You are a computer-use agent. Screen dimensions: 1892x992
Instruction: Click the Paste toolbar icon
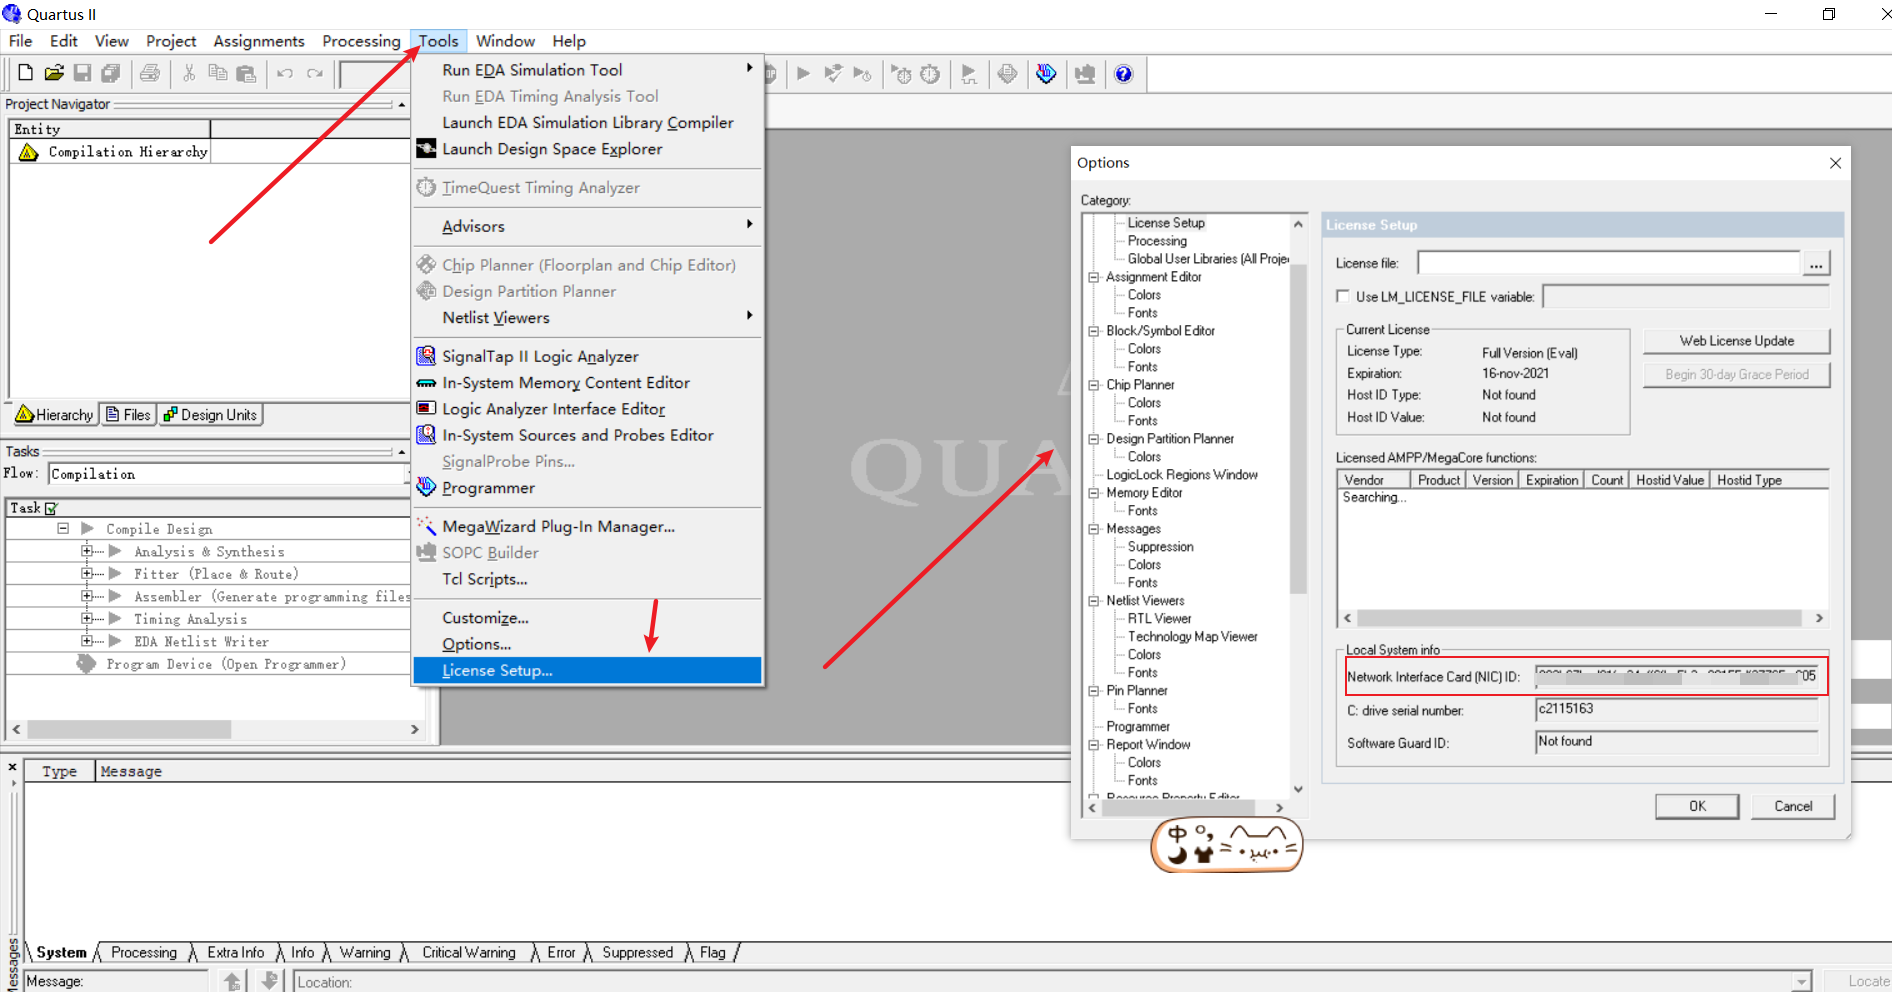click(246, 73)
